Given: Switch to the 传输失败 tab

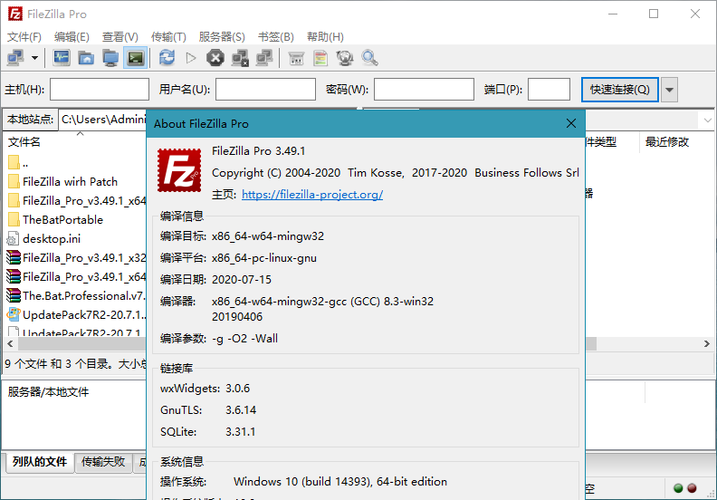Looking at the screenshot, I should click(x=103, y=462).
